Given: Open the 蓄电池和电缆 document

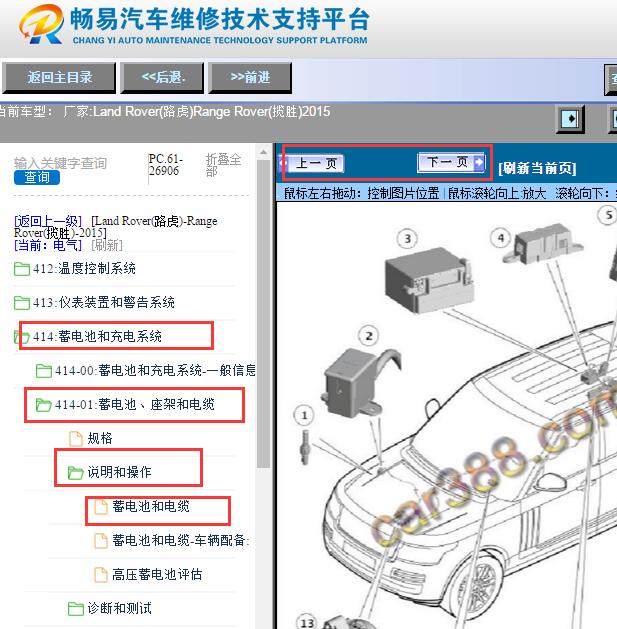Looking at the screenshot, I should pos(150,506).
